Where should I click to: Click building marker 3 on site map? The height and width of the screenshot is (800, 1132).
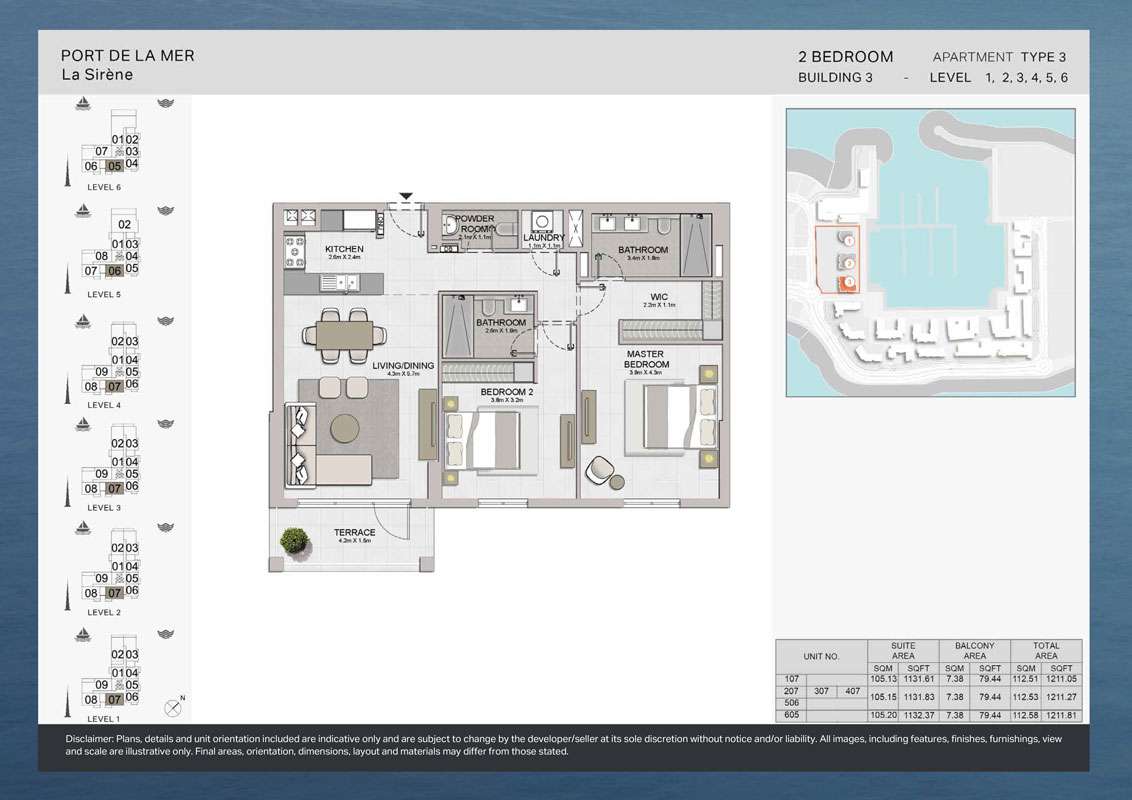[848, 283]
